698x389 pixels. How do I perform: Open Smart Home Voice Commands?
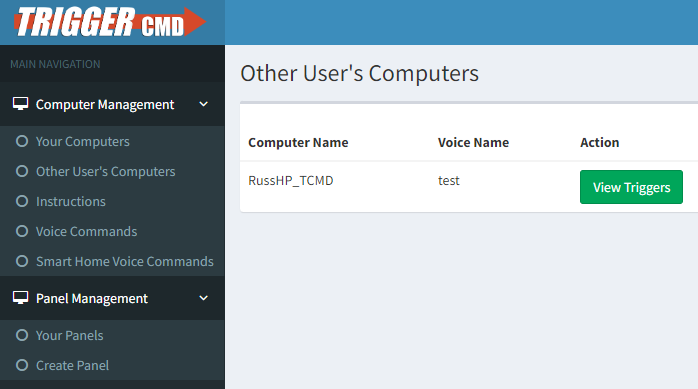pos(125,262)
